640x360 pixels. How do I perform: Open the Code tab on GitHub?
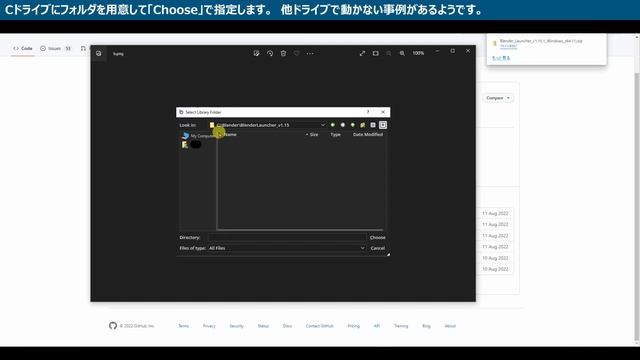coord(23,48)
